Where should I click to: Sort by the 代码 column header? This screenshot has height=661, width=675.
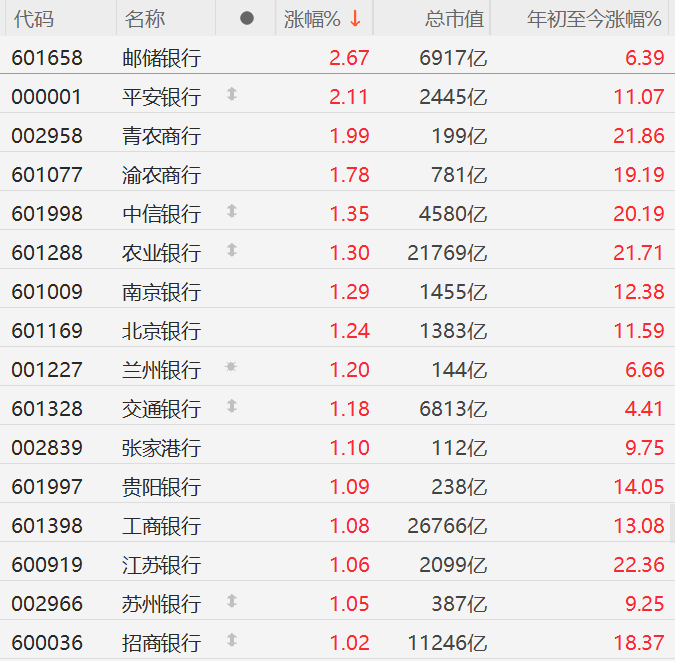(34, 19)
